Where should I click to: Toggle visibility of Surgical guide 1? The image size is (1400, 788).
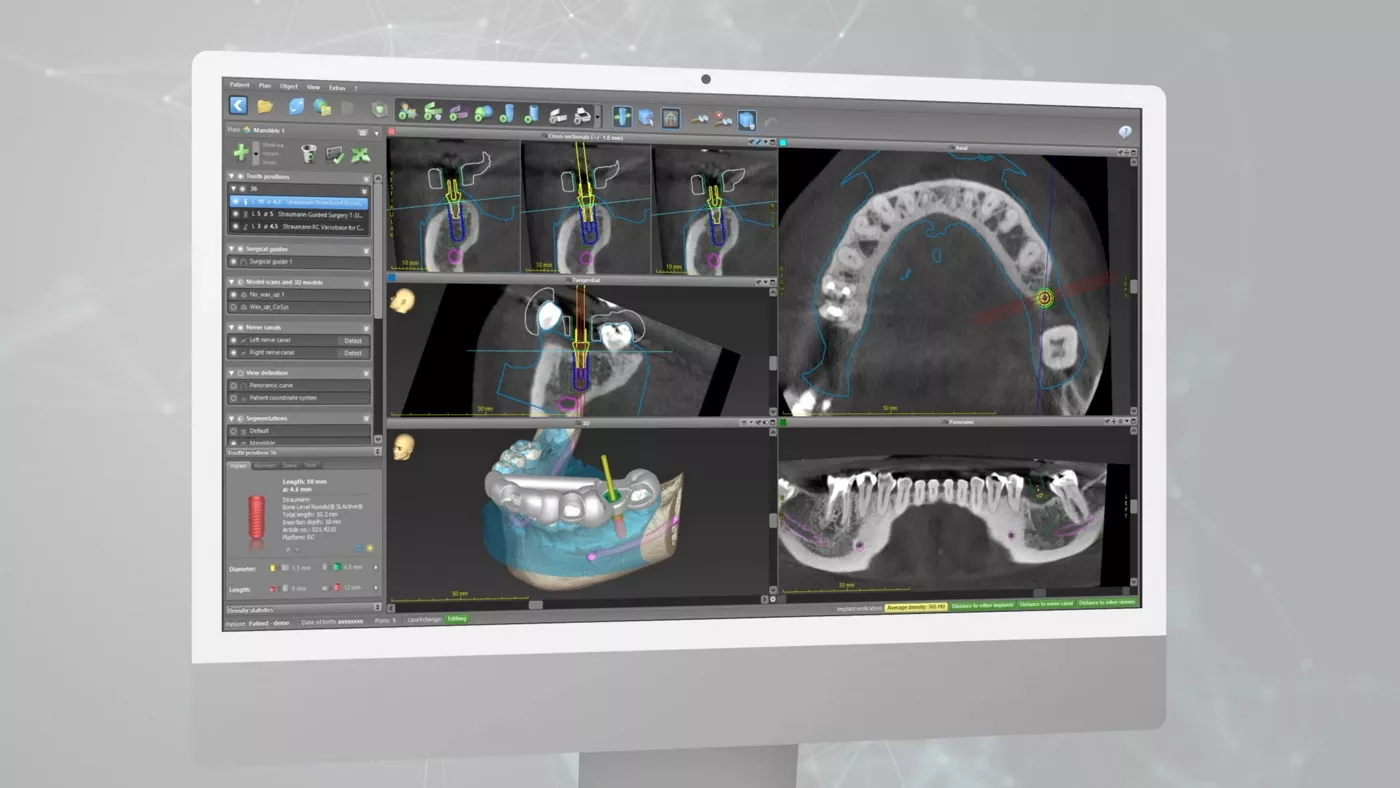tap(234, 262)
